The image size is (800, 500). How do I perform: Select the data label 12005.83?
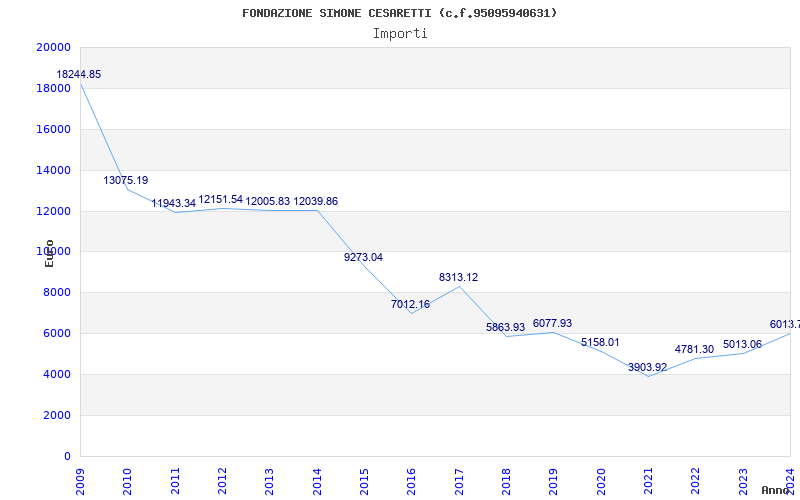[267, 202]
